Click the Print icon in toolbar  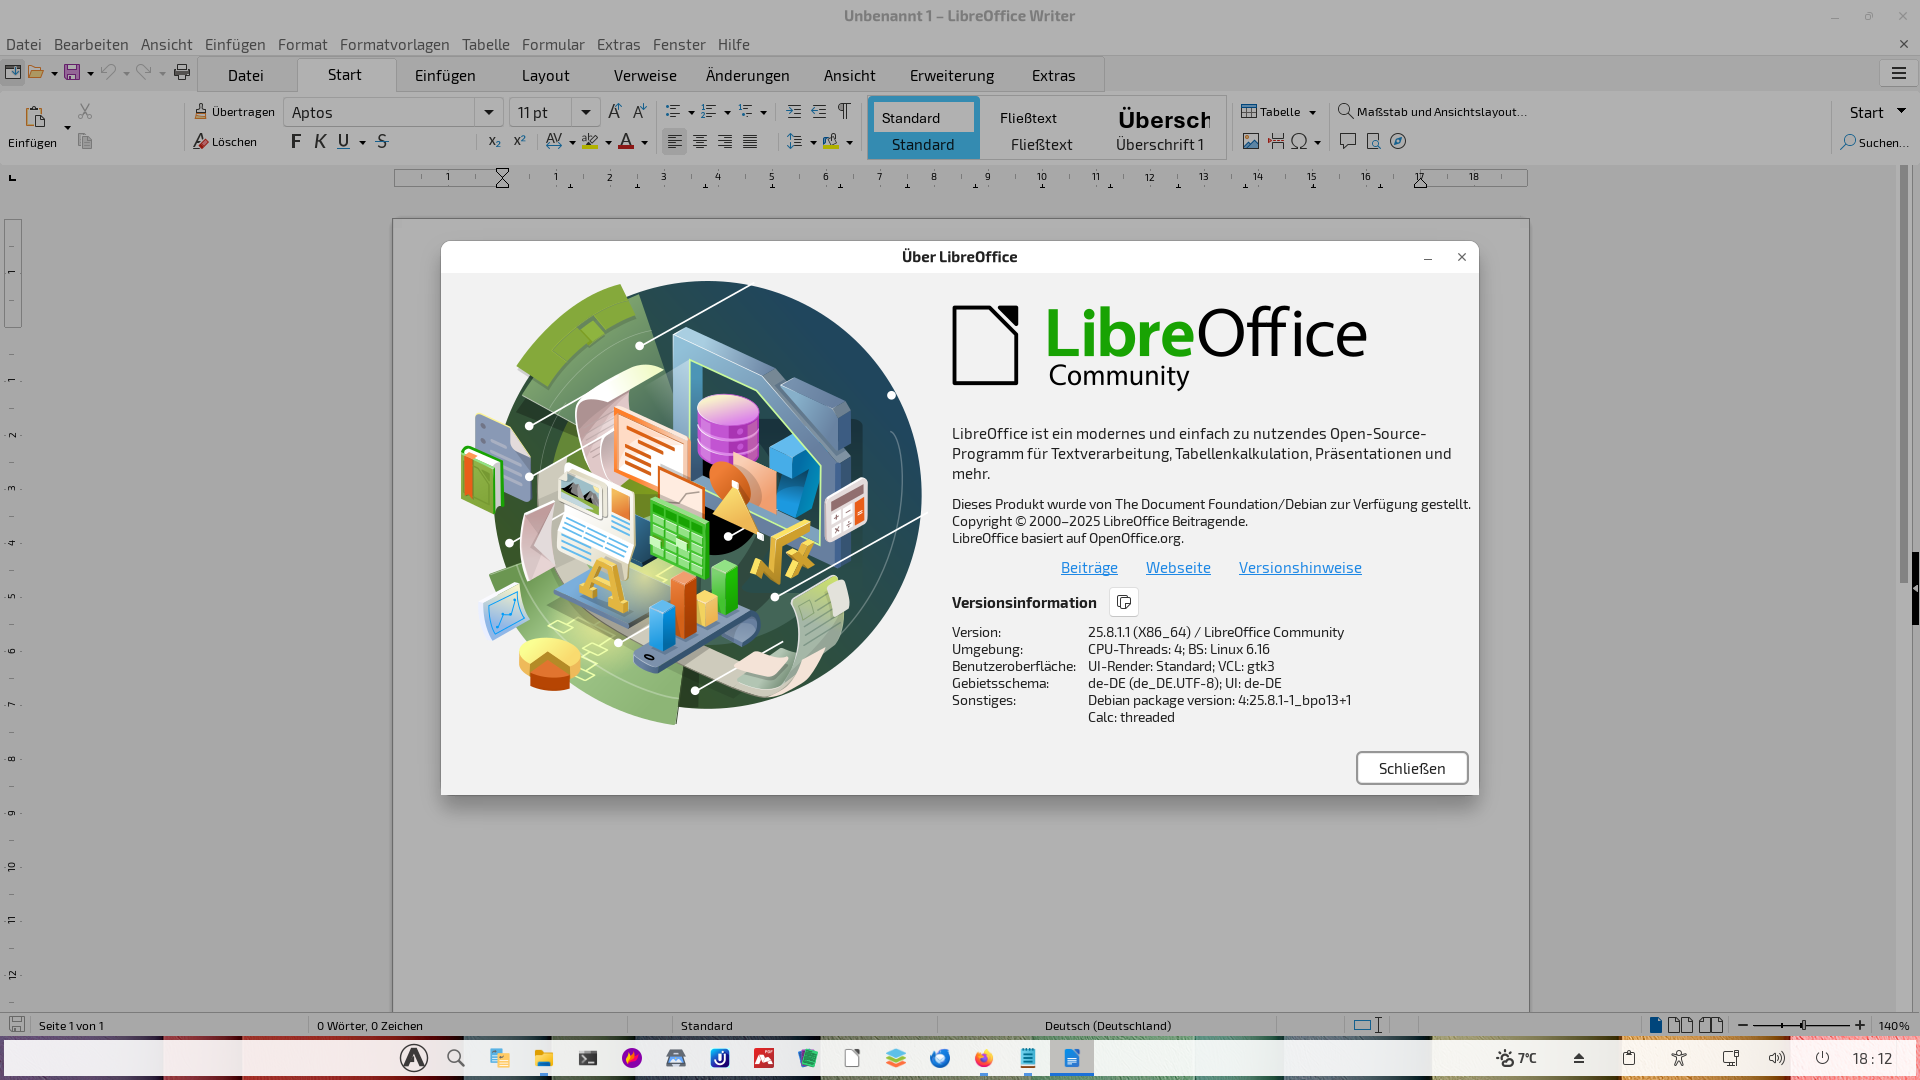click(181, 72)
